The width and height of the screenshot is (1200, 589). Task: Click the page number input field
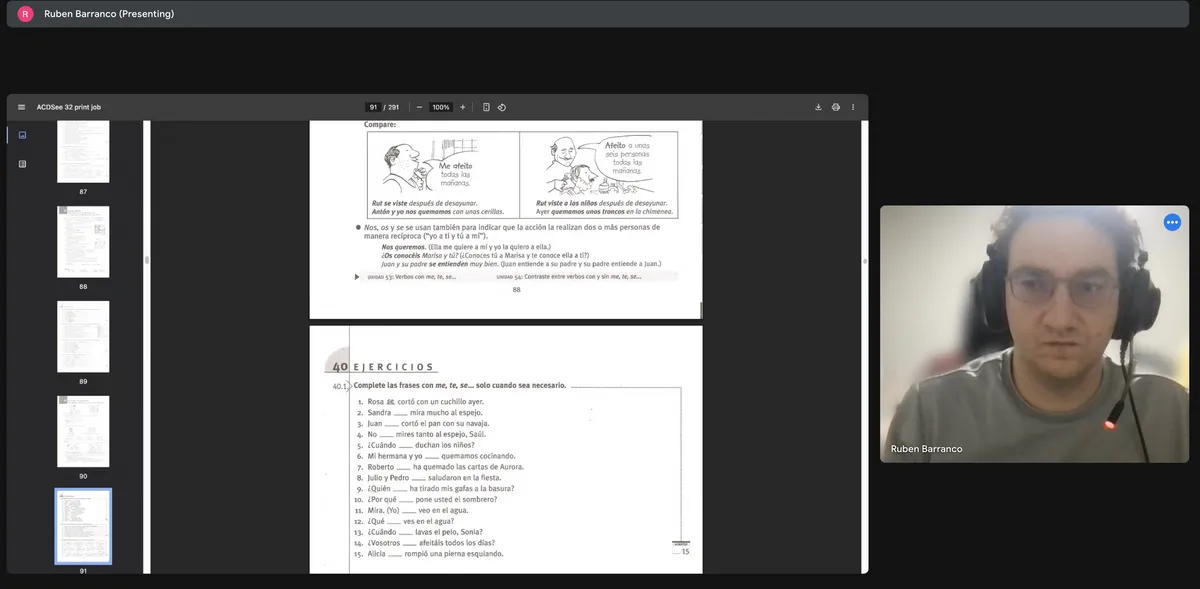coord(374,107)
